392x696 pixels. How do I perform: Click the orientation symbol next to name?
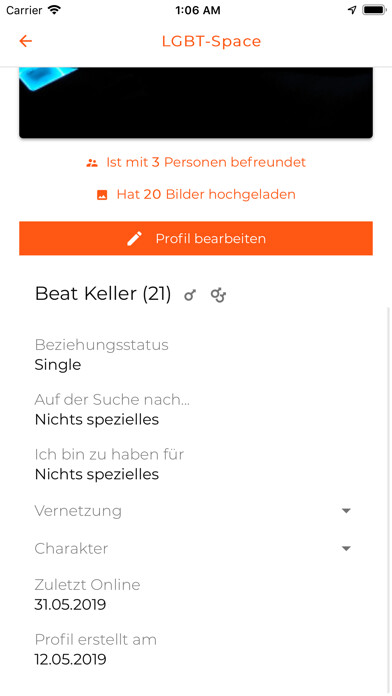coord(218,295)
